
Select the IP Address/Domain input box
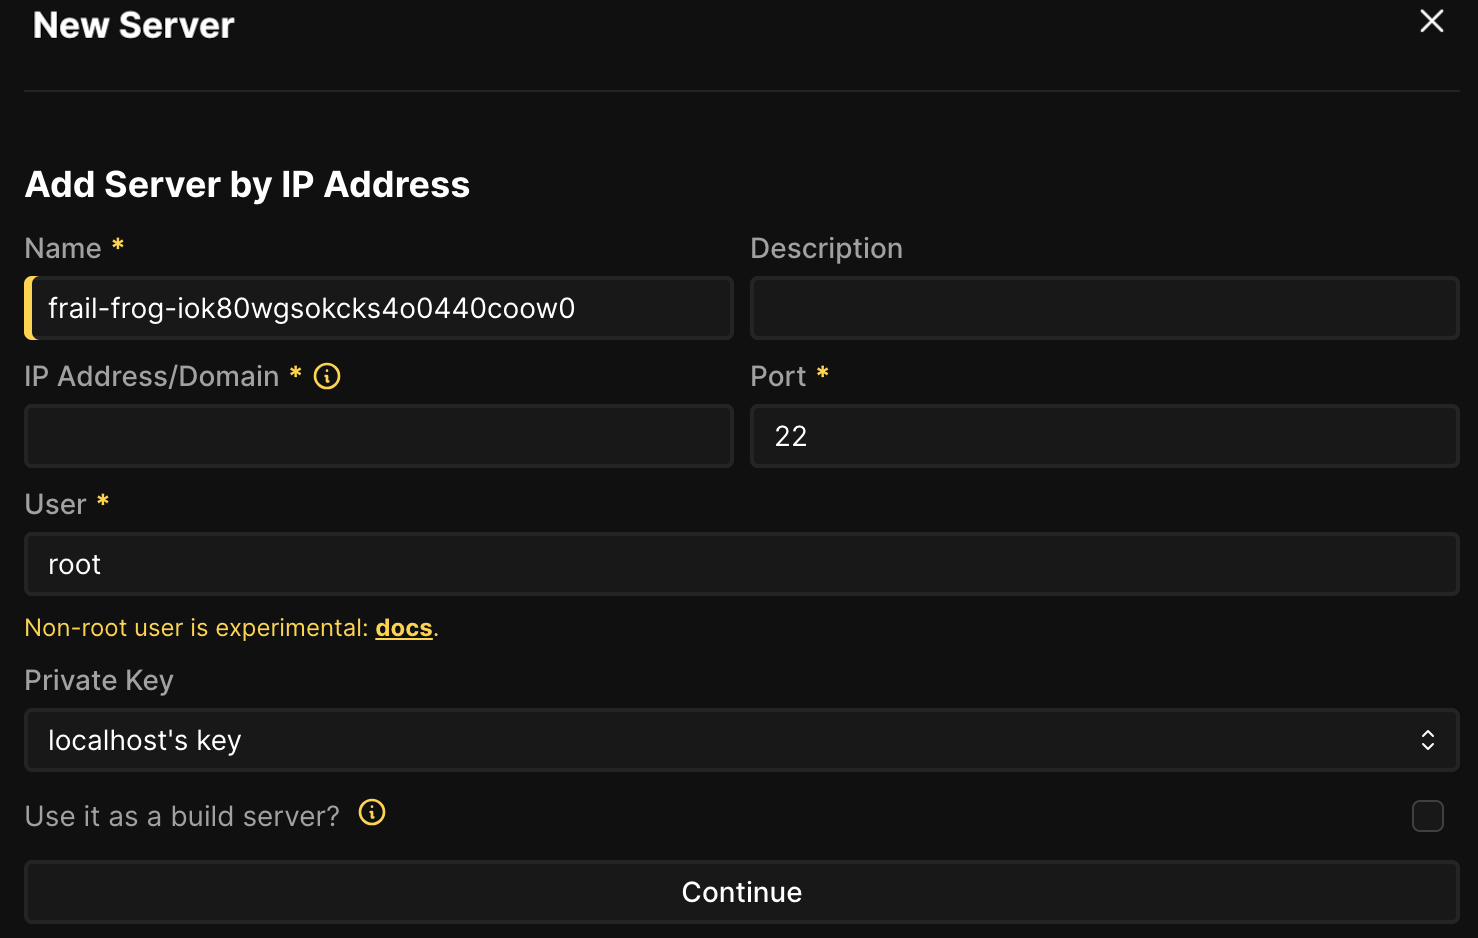(x=378, y=436)
